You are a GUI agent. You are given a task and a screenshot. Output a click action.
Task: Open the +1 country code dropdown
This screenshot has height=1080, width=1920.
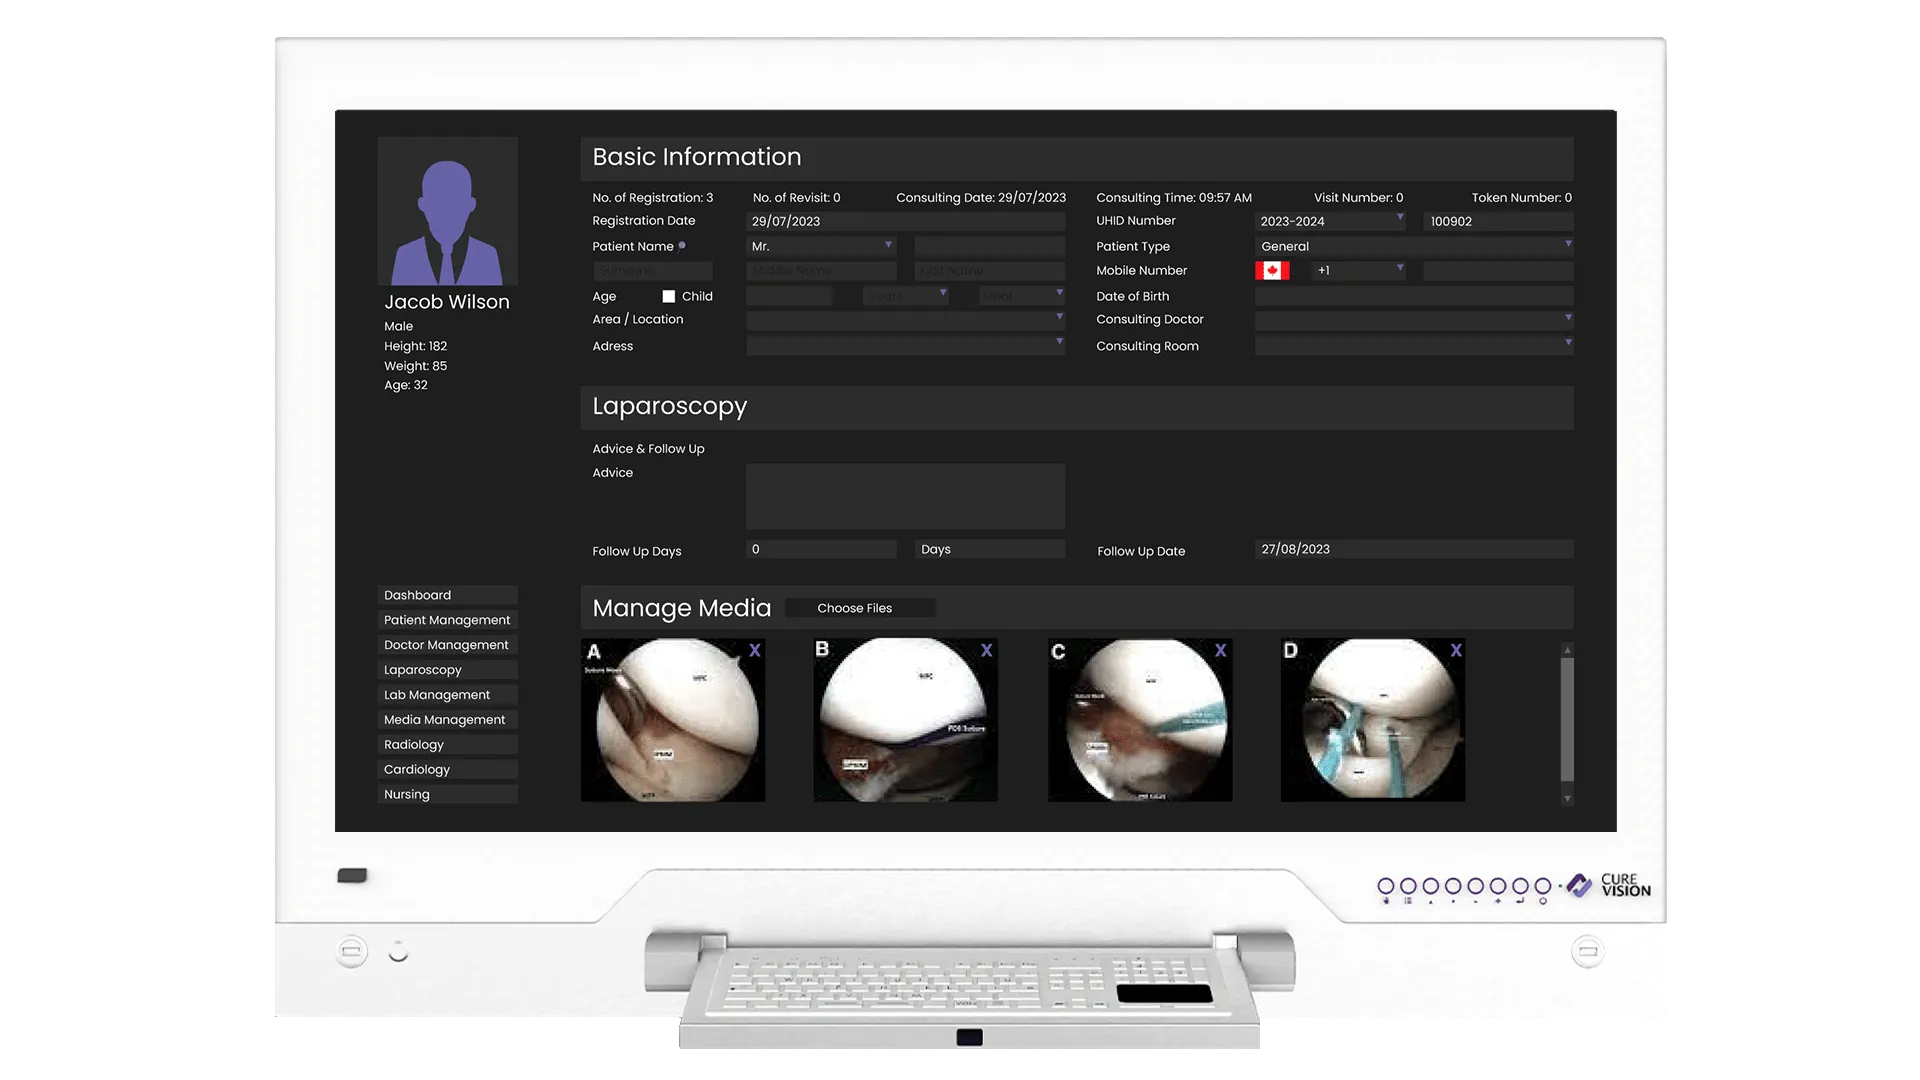[x=1360, y=270]
